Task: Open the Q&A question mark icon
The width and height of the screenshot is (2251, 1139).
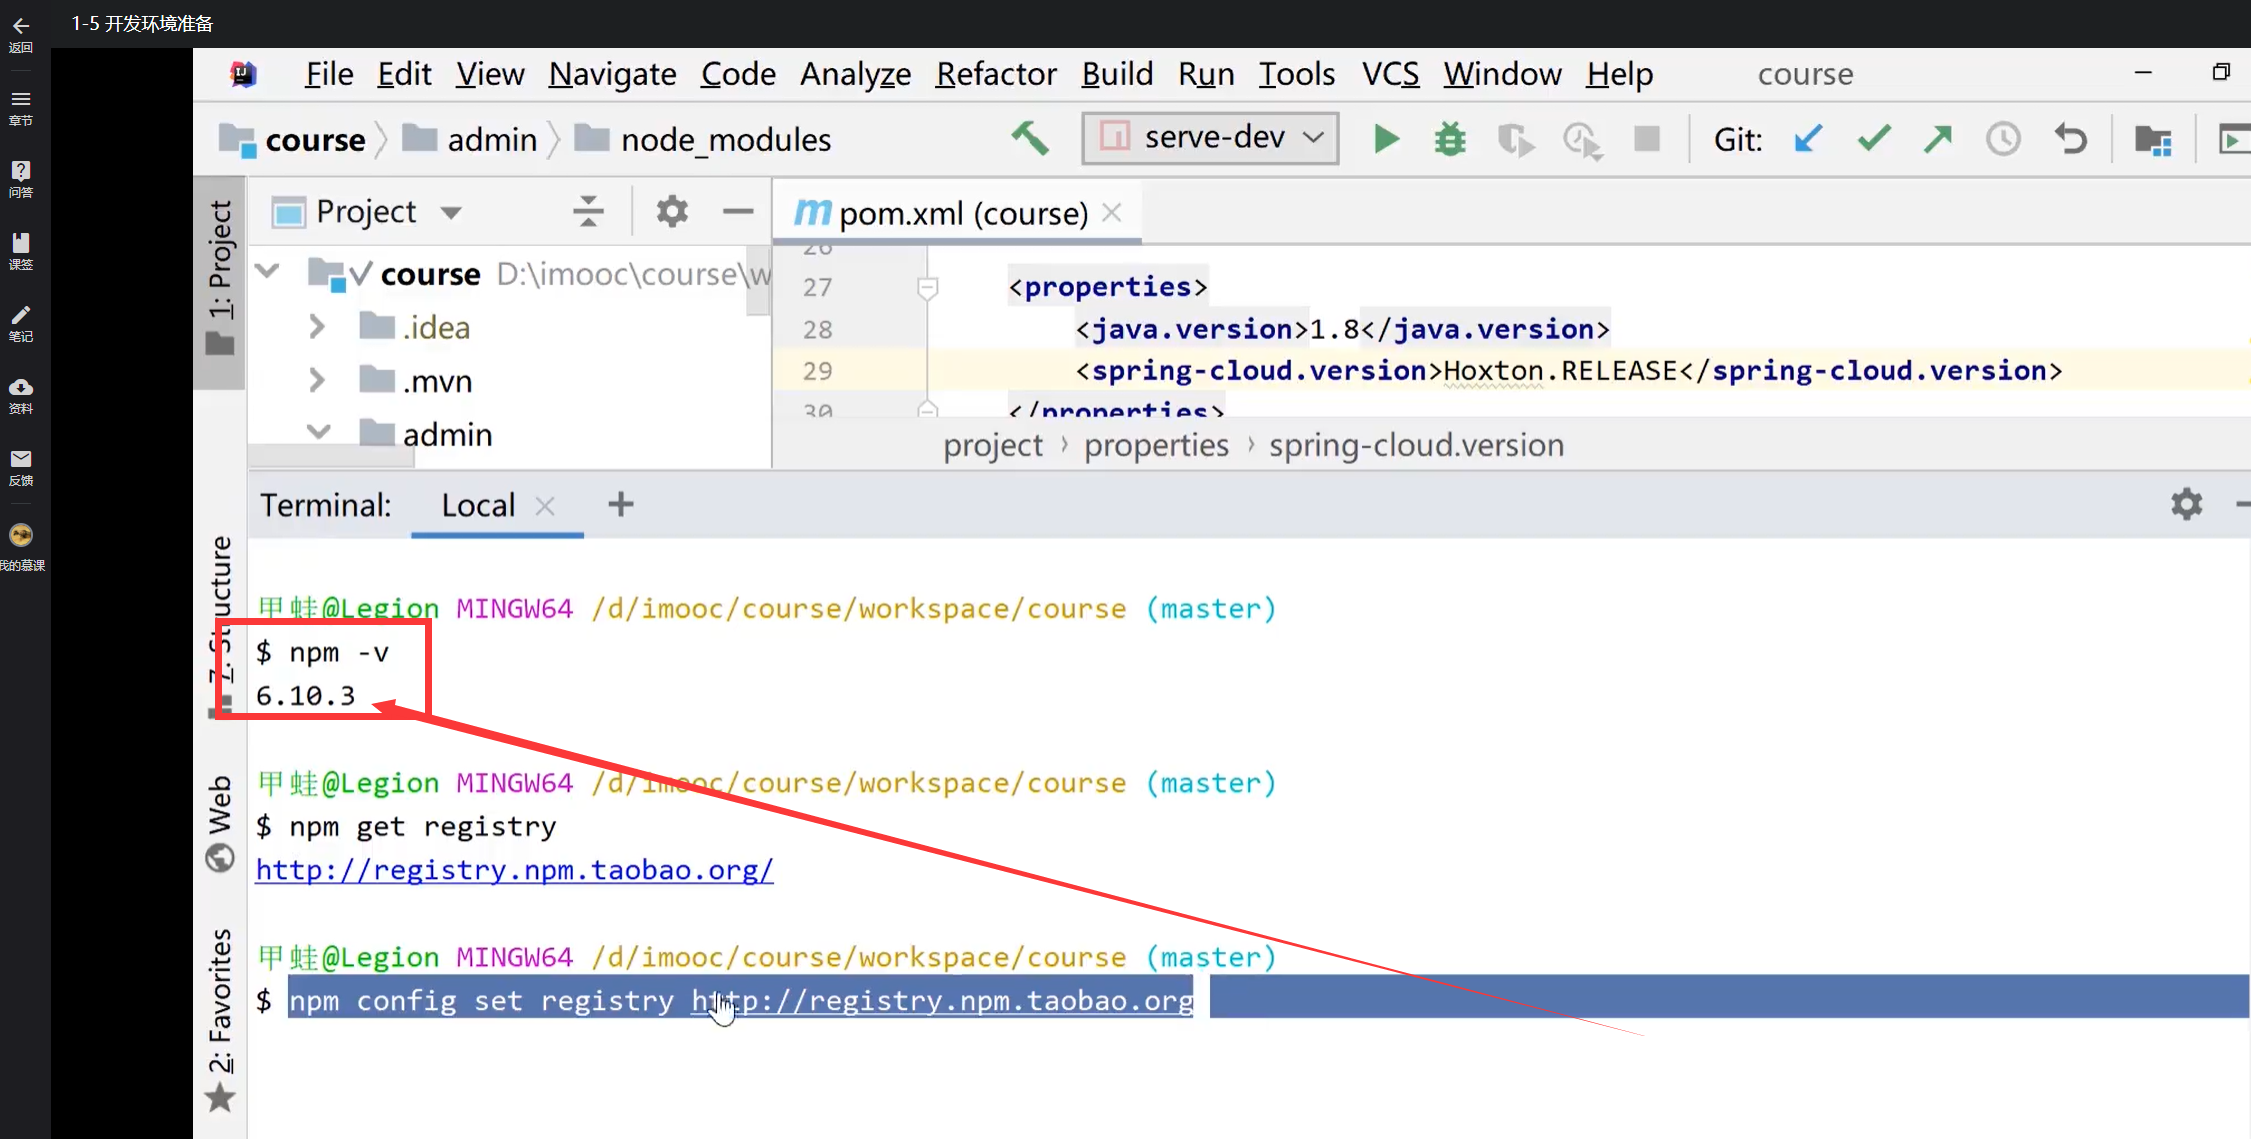Action: [21, 171]
